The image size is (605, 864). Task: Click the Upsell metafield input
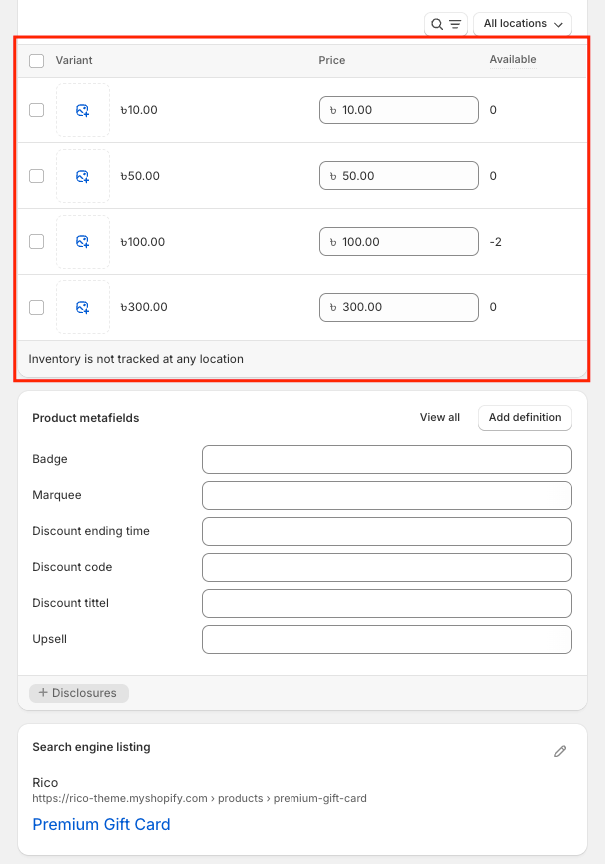387,639
